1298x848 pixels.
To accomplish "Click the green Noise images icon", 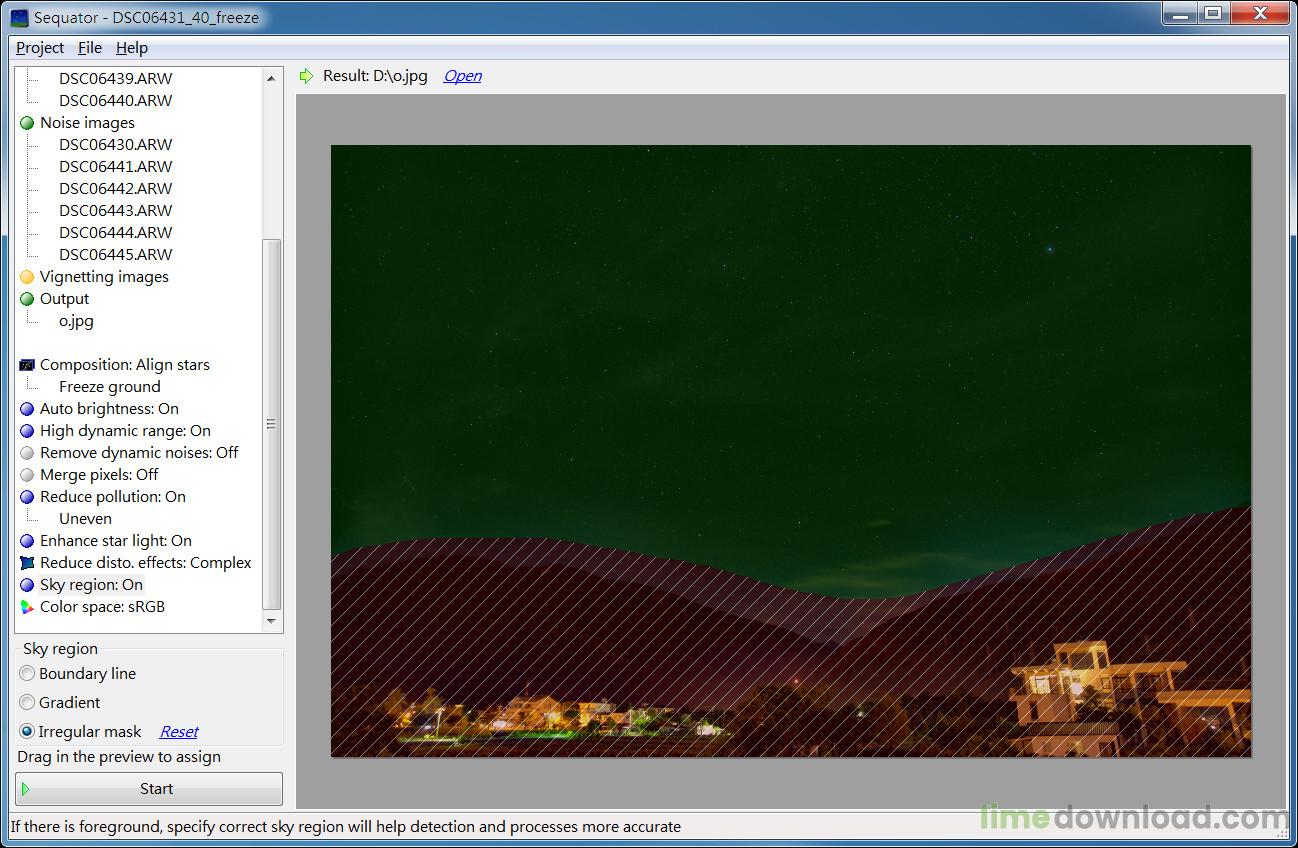I will (x=27, y=123).
